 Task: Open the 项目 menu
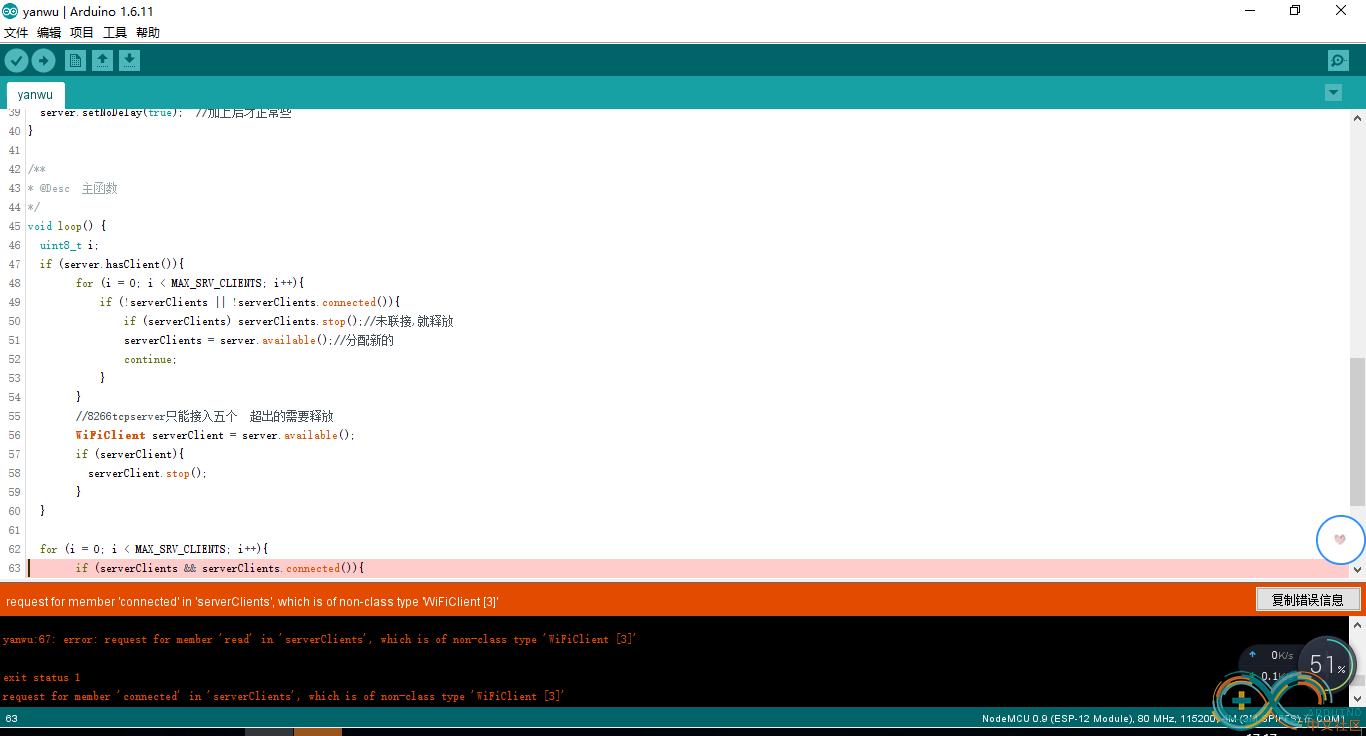[82, 33]
